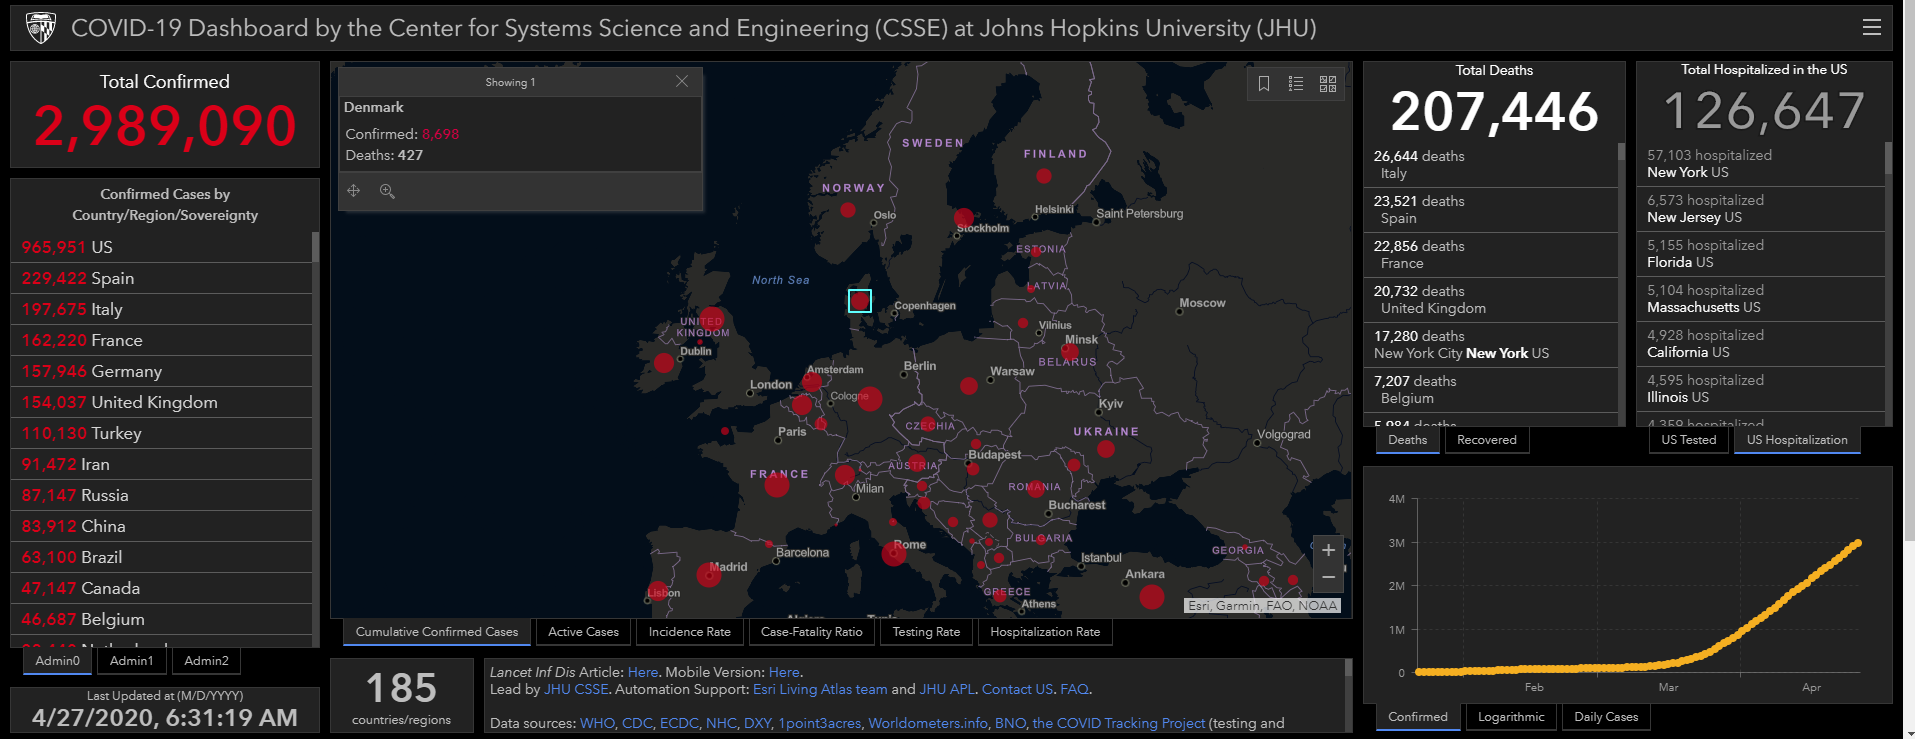The image size is (1915, 739).
Task: Click the red case circle in Finland
Action: tap(1044, 176)
